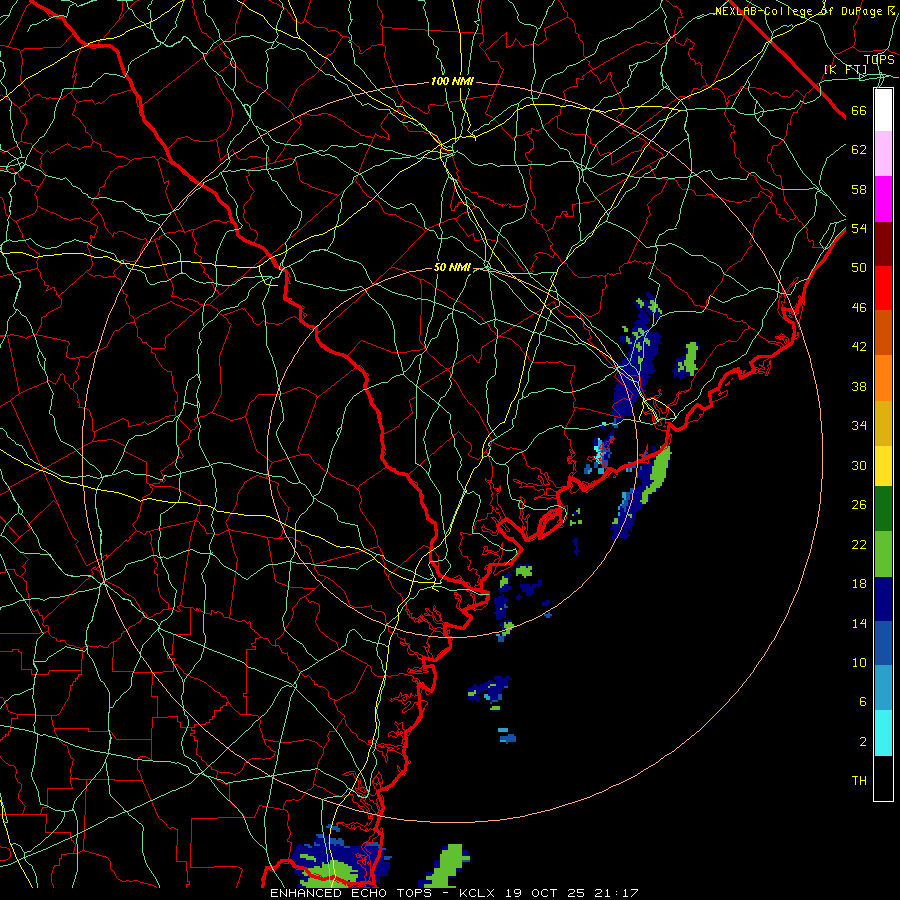Choose the light green legend swatch
The width and height of the screenshot is (900, 900).
click(x=883, y=554)
